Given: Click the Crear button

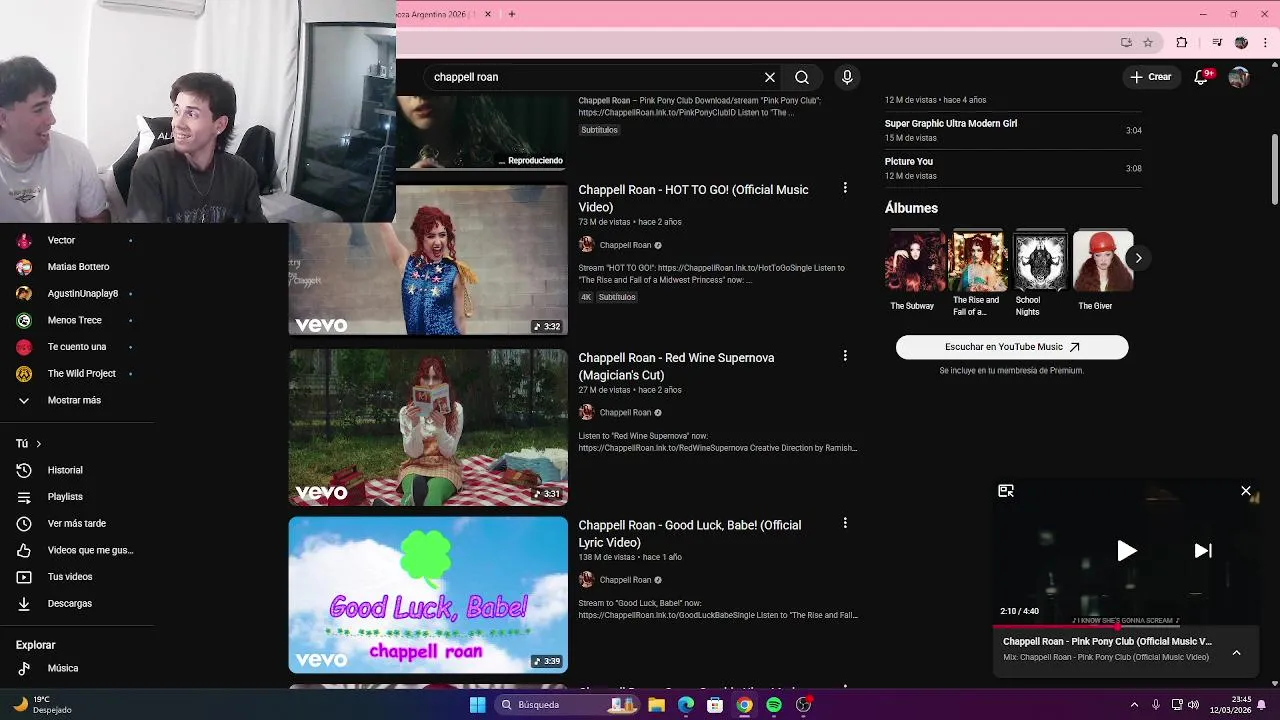Looking at the screenshot, I should [1151, 77].
